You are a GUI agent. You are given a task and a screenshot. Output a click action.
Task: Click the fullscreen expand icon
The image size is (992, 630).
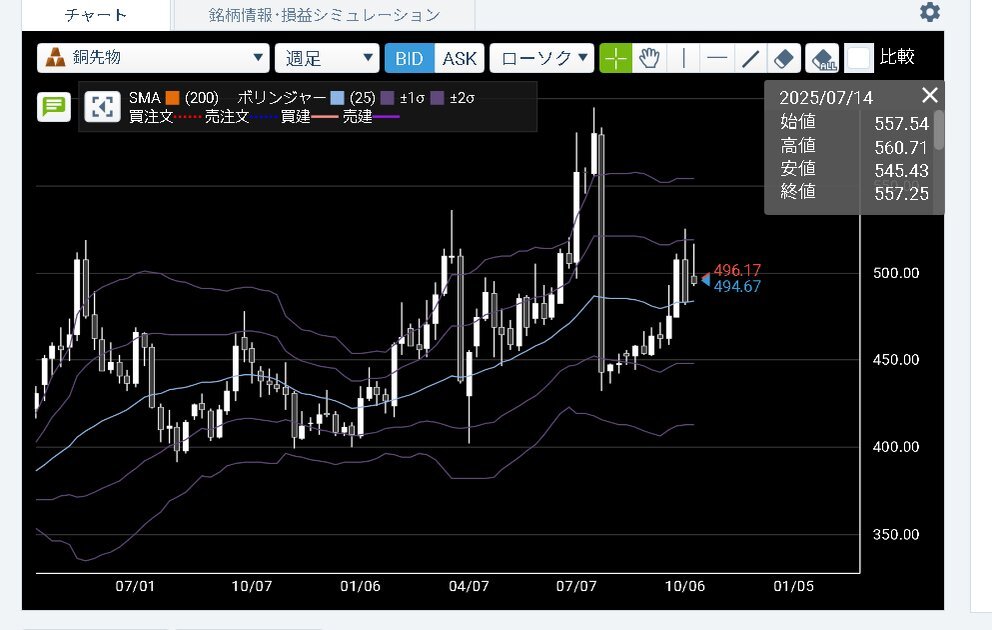102,106
